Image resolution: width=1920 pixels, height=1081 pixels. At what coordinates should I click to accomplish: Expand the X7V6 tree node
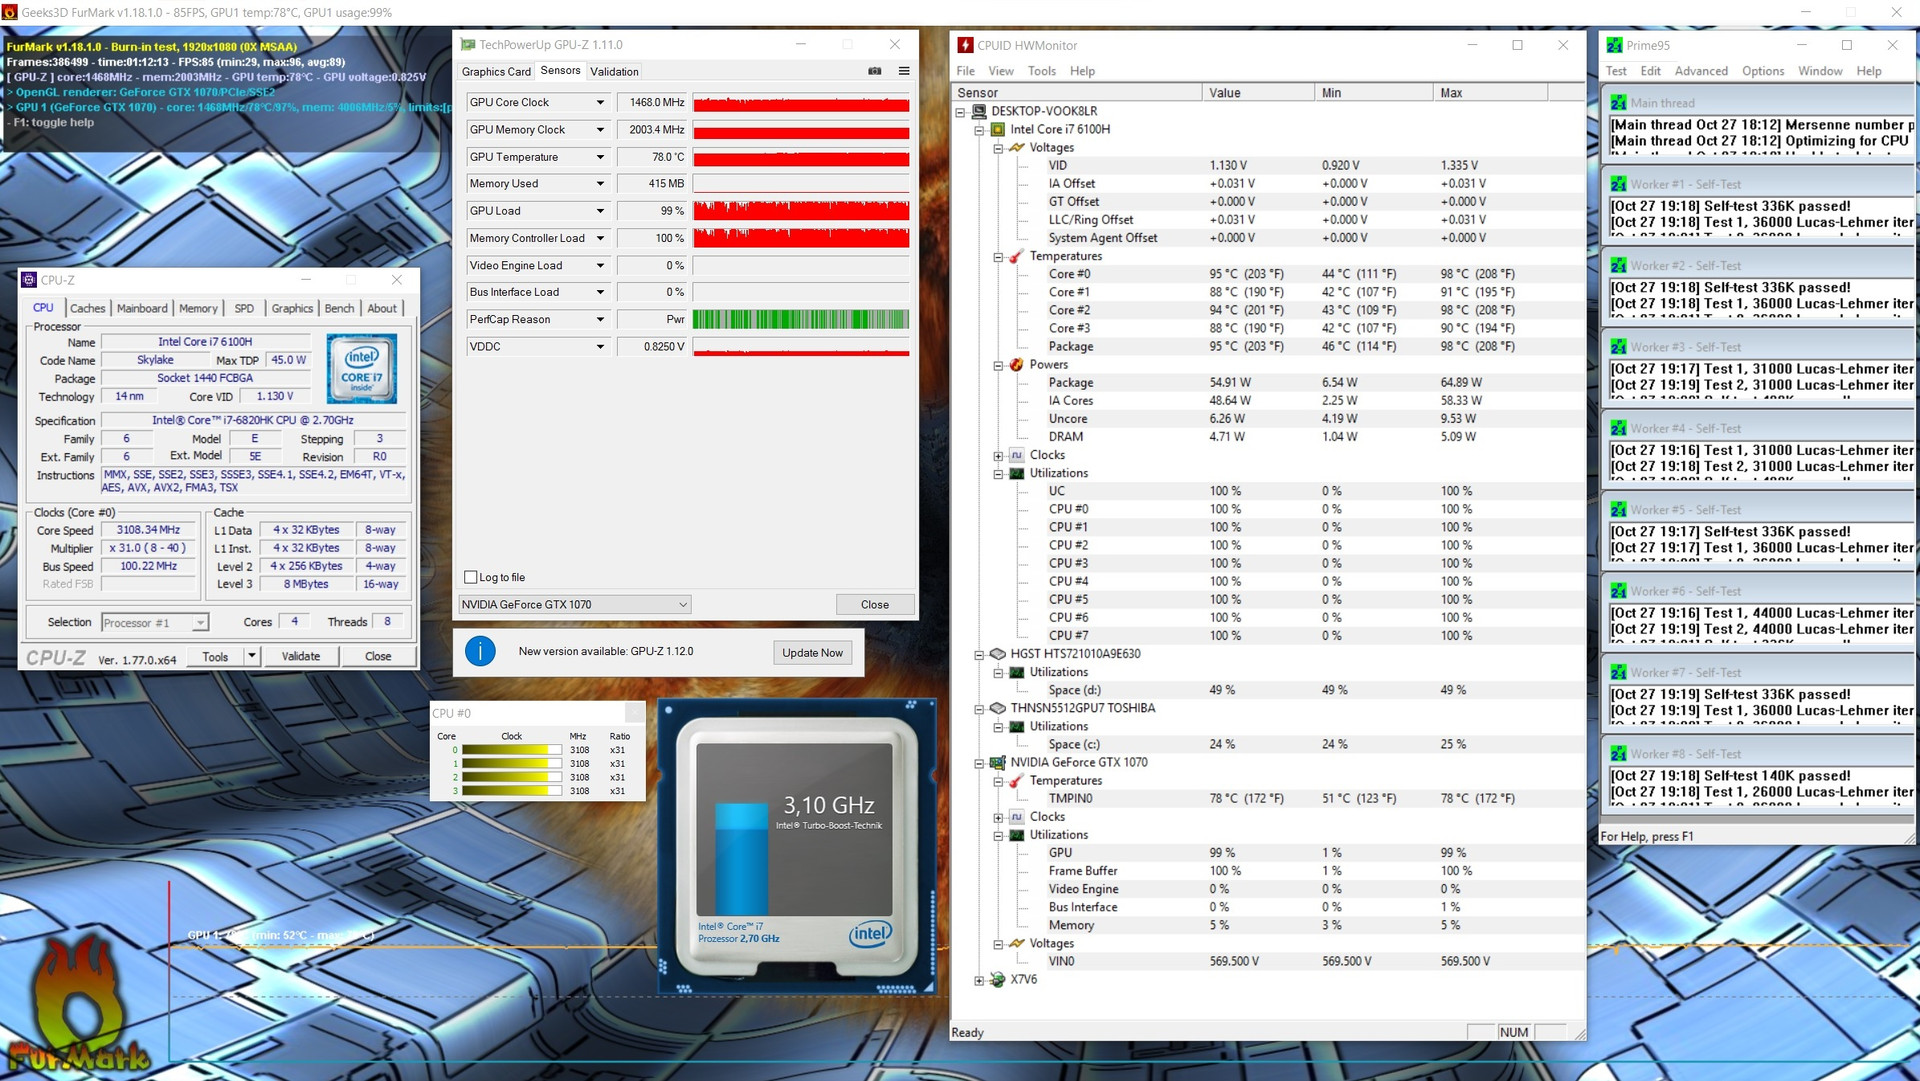pos(980,980)
